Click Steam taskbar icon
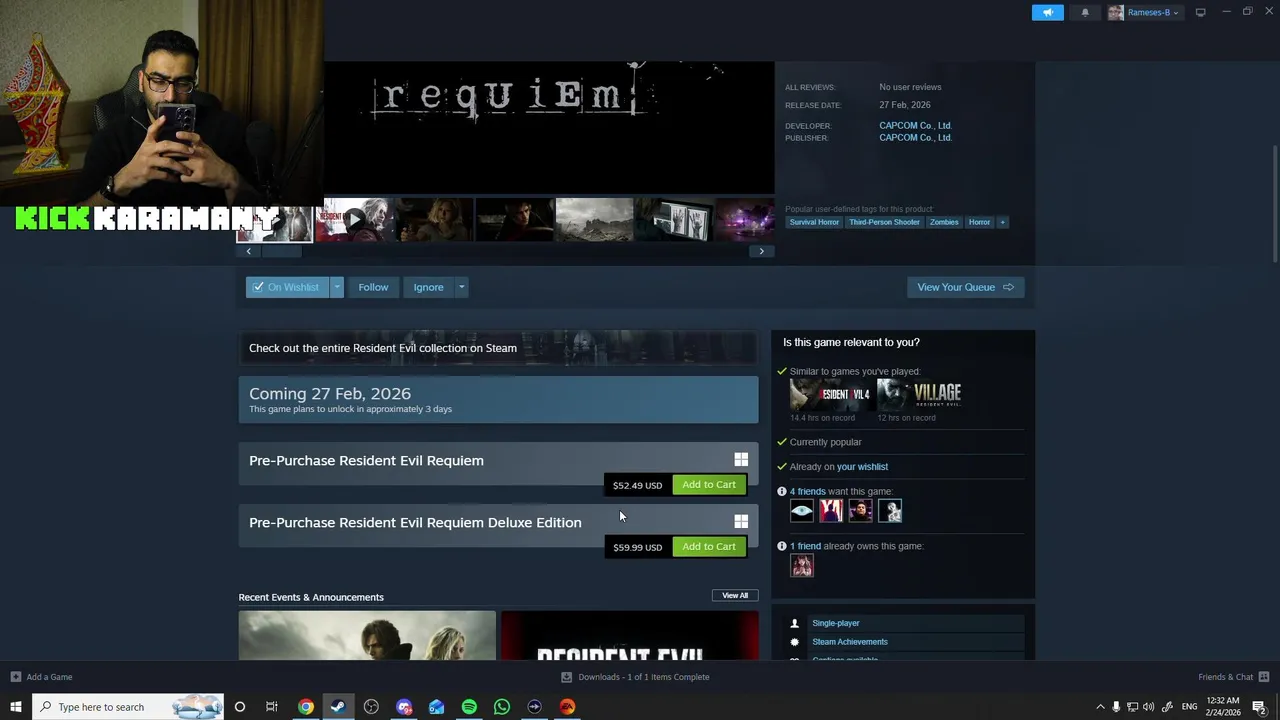Screen dimensions: 1280x720 click(338, 707)
